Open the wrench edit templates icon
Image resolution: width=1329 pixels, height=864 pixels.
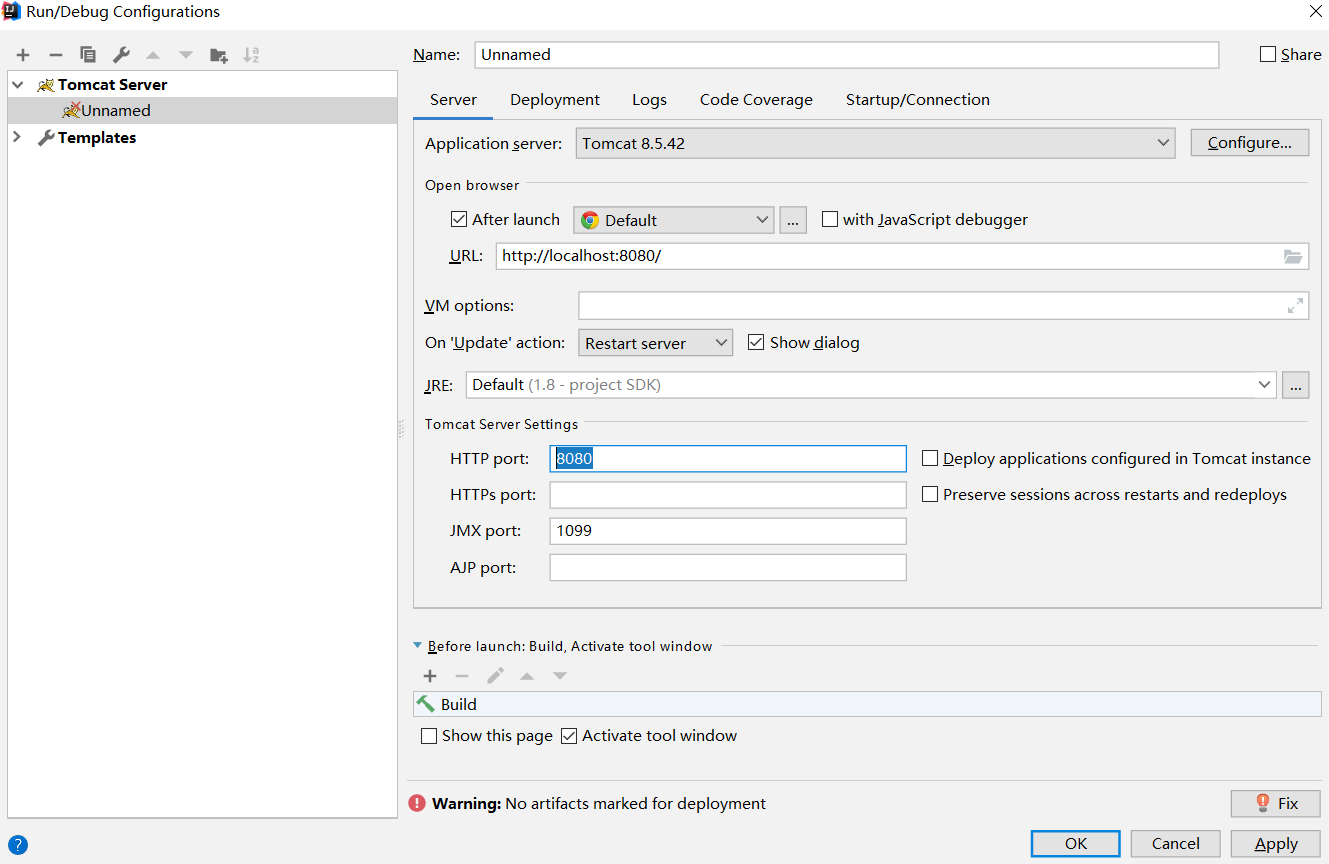pyautogui.click(x=121, y=55)
